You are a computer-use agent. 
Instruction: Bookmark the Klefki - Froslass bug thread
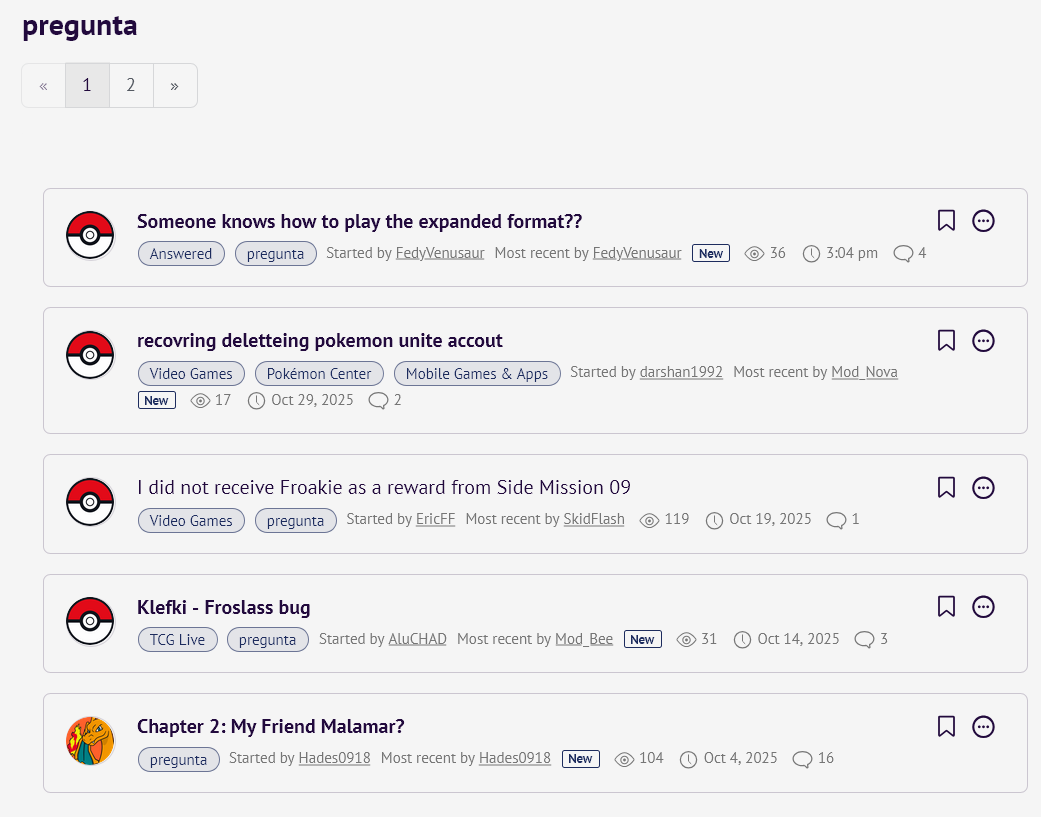coord(946,607)
